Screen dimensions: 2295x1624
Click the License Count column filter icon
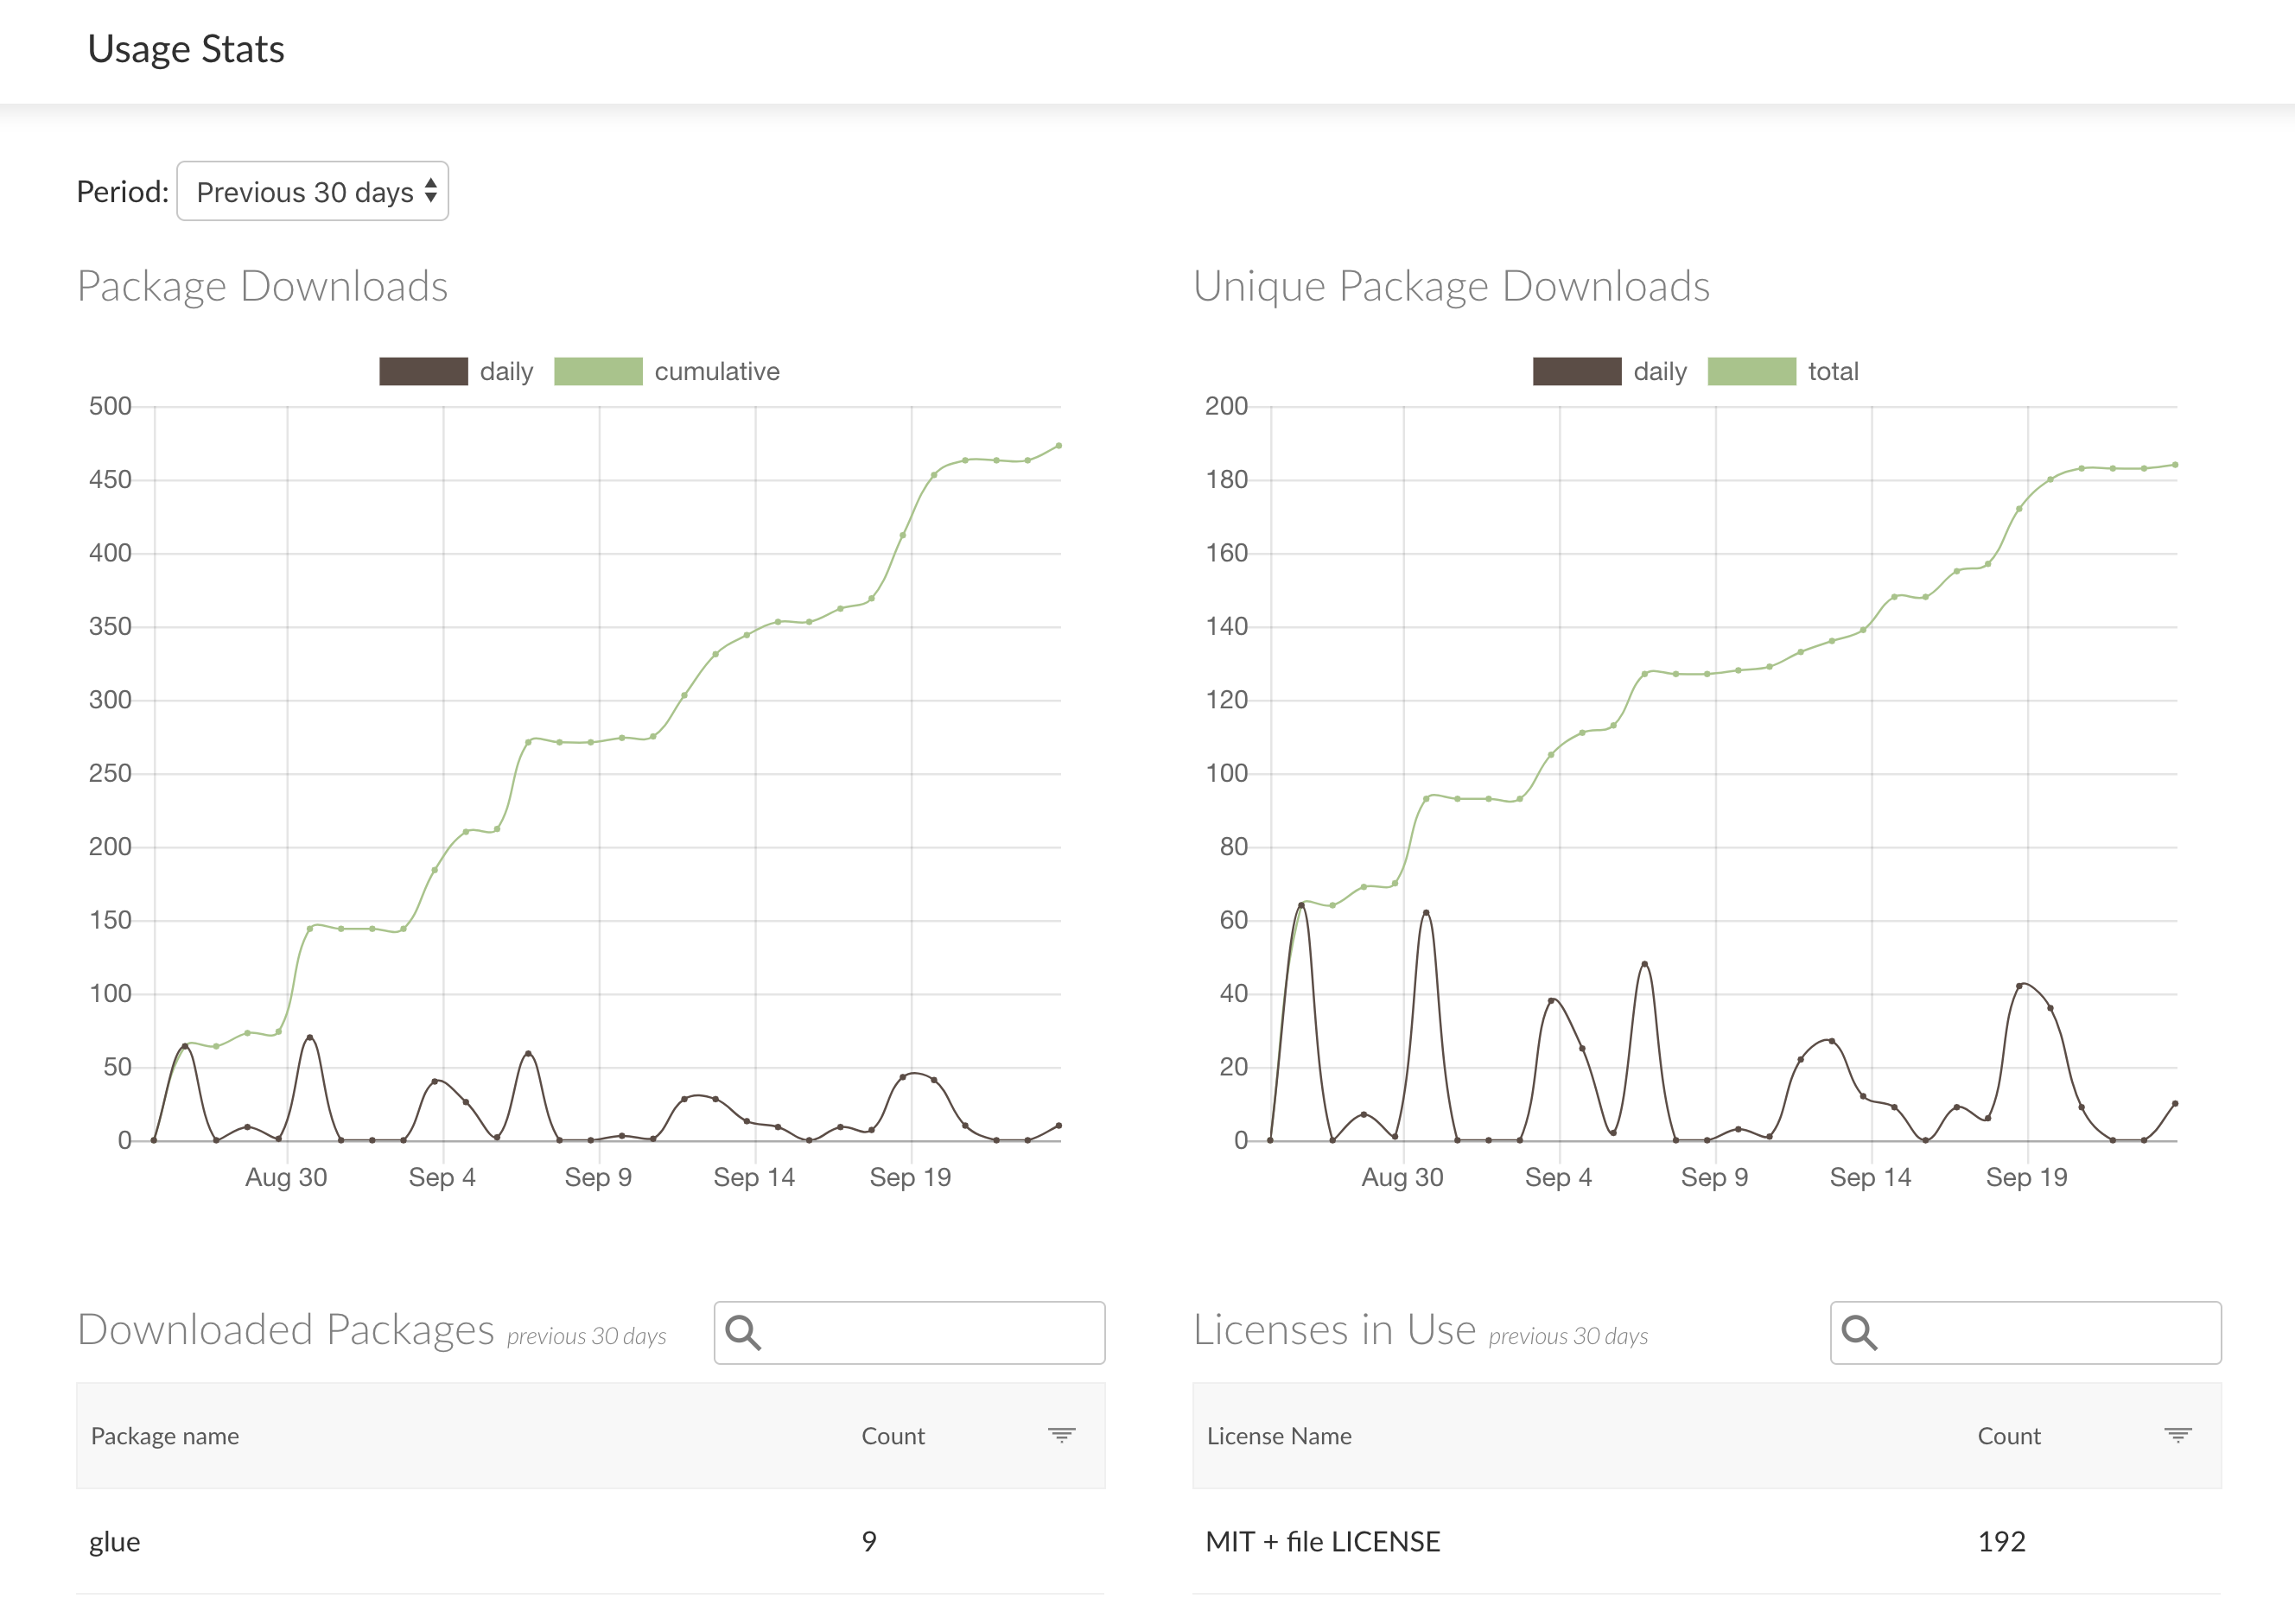tap(2177, 1435)
